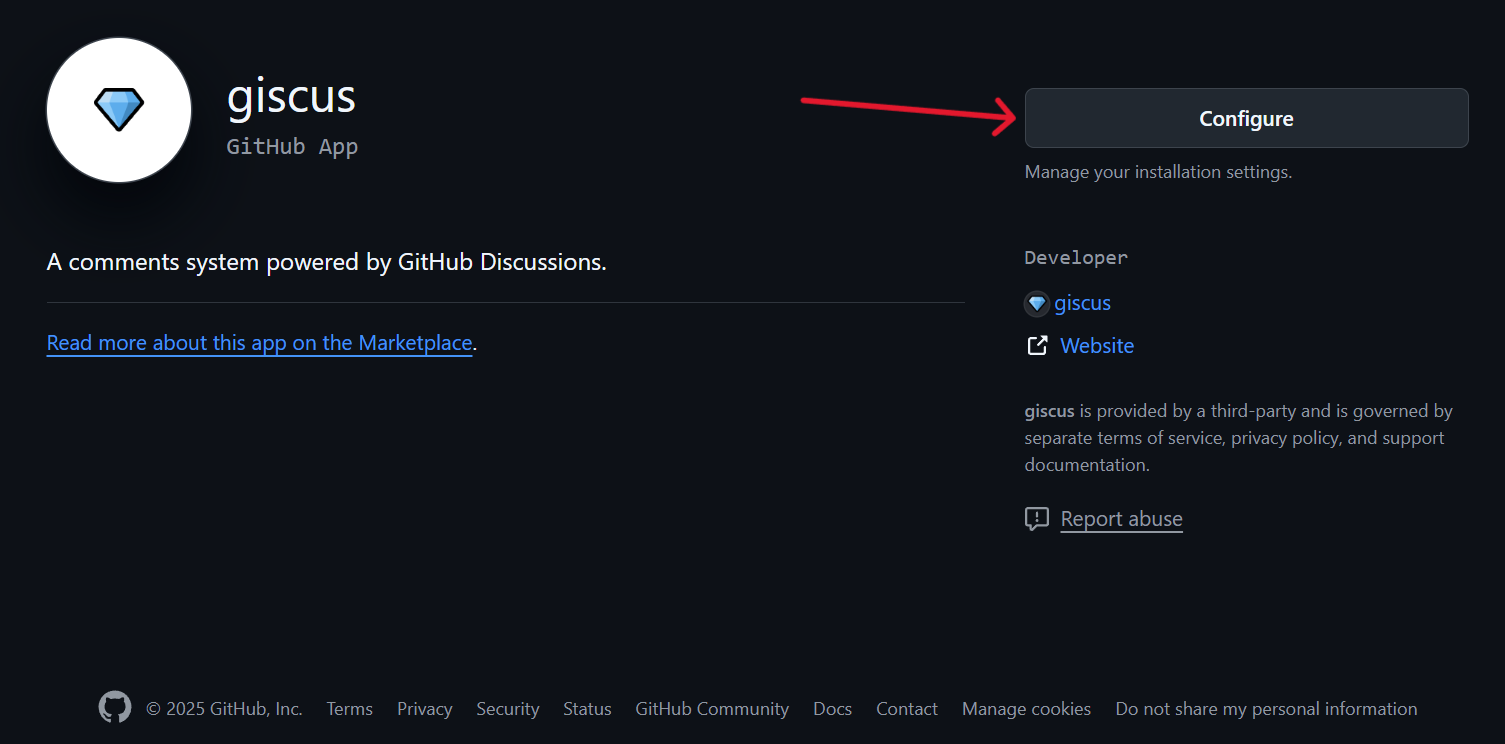
Task: Select the Report abuse link
Action: (x=1121, y=519)
